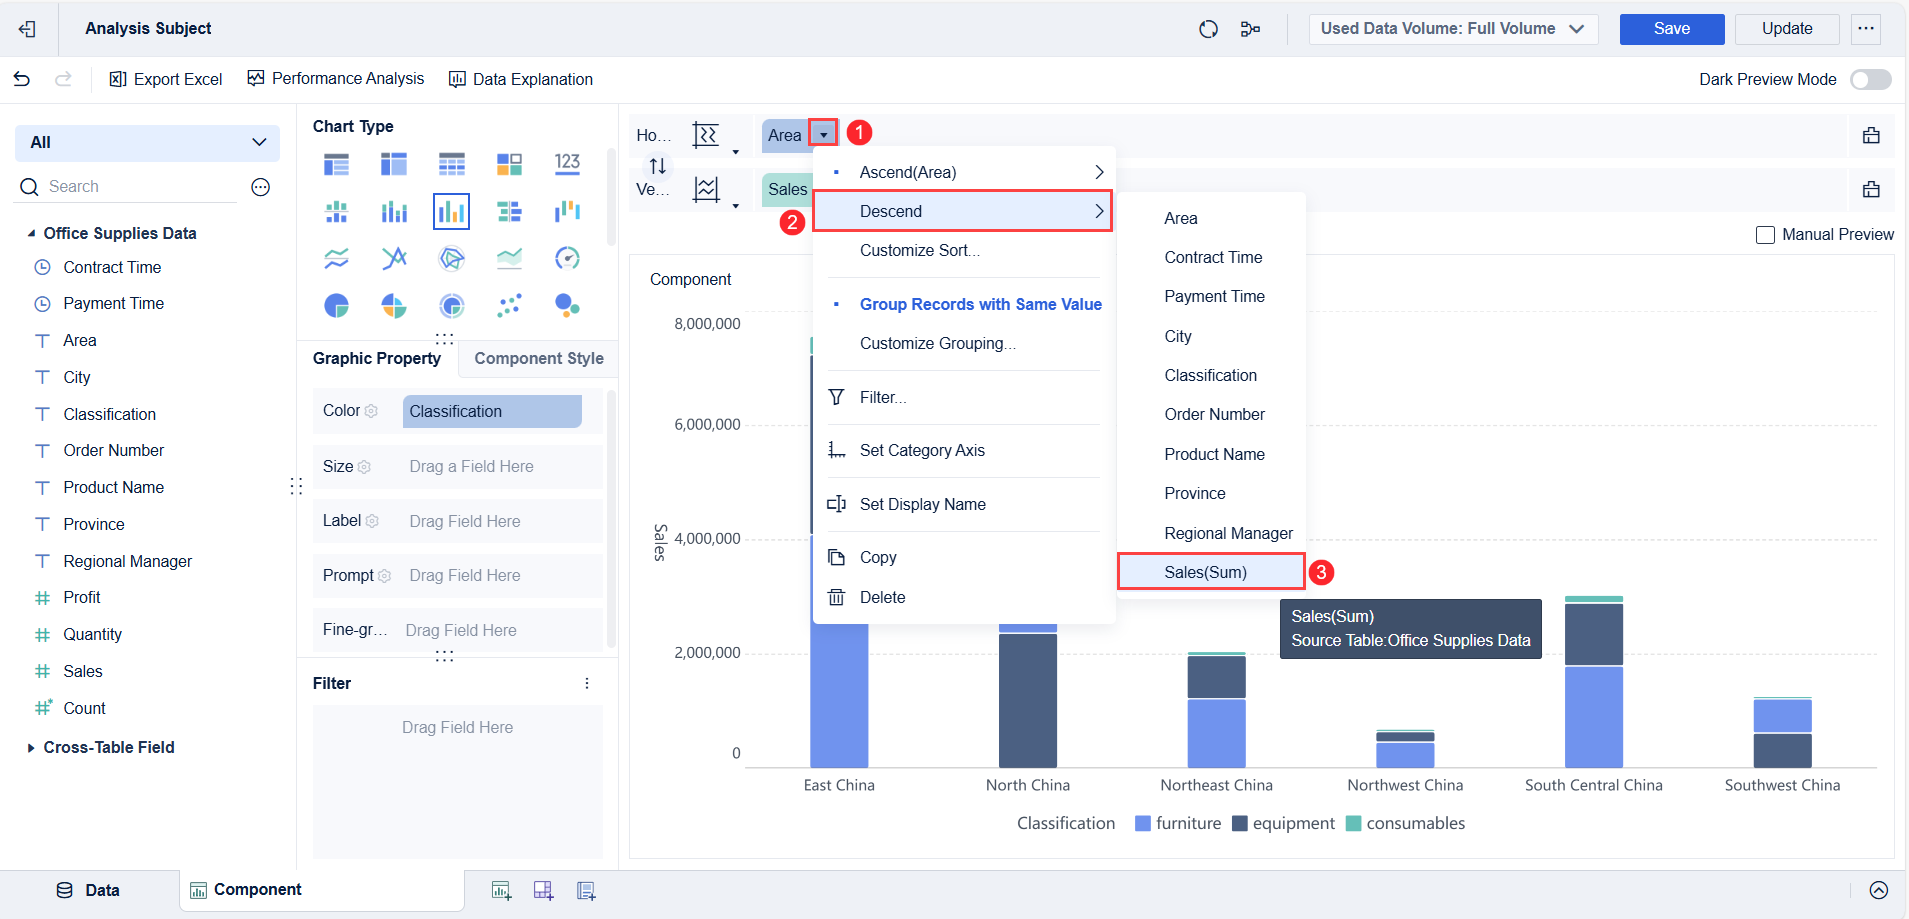Choose Sales(Sum) in Descend submenu

[x=1211, y=572]
